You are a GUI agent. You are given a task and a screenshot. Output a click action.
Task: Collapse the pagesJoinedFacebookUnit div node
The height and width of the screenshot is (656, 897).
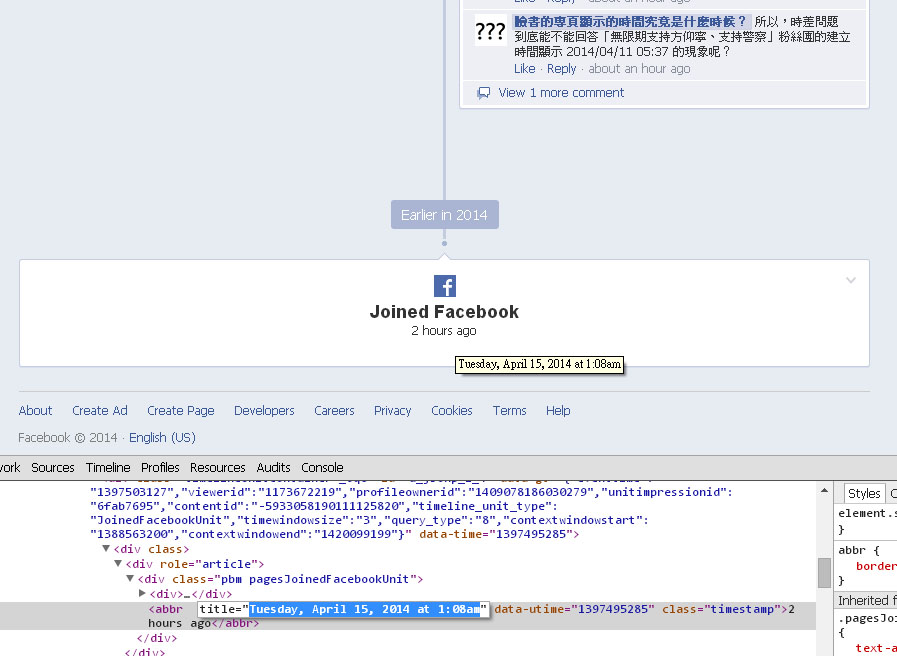130,578
